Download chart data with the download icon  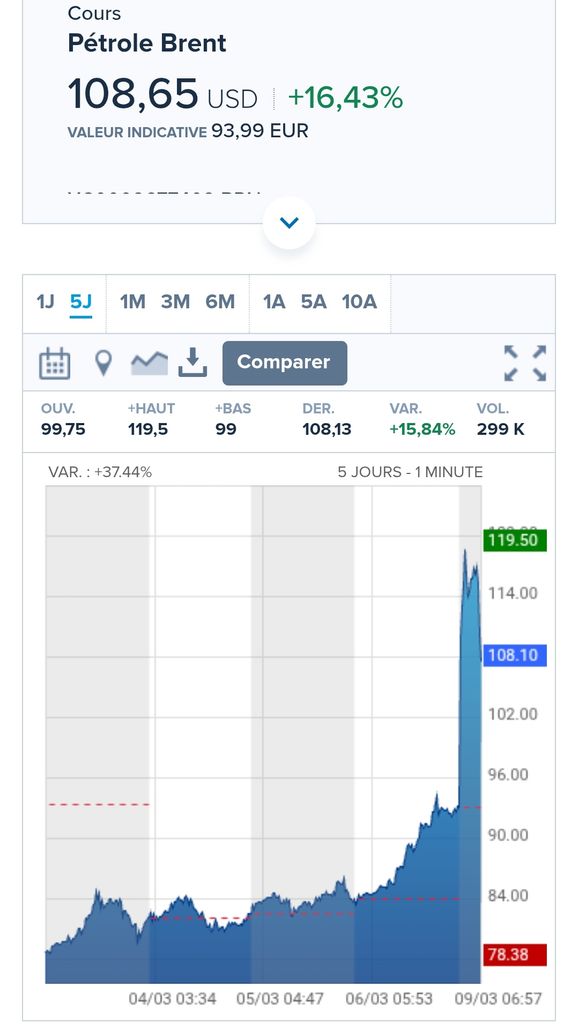[x=193, y=362]
